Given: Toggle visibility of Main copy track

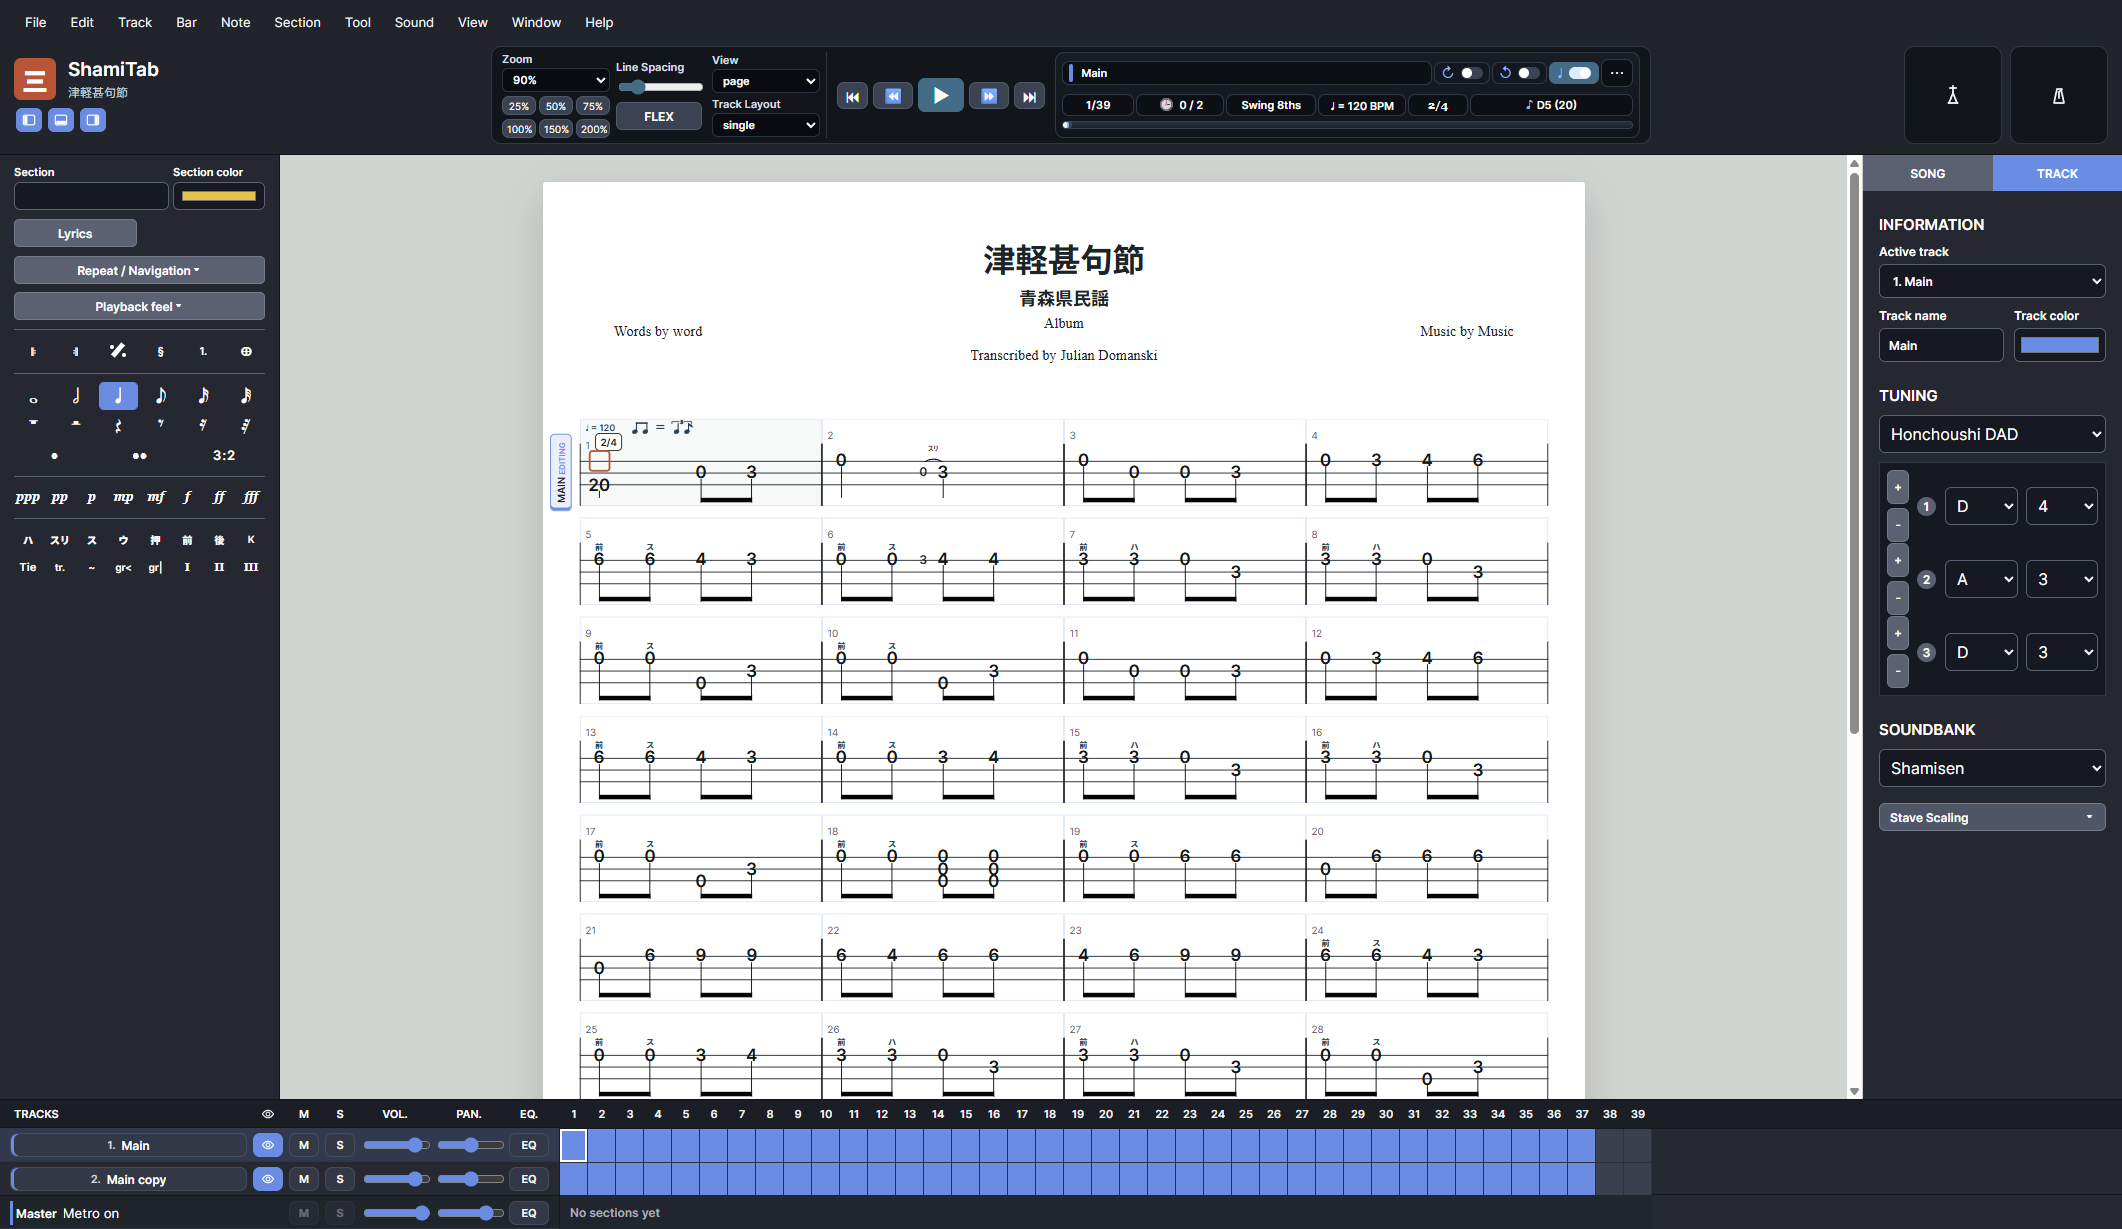Looking at the screenshot, I should click(x=268, y=1179).
